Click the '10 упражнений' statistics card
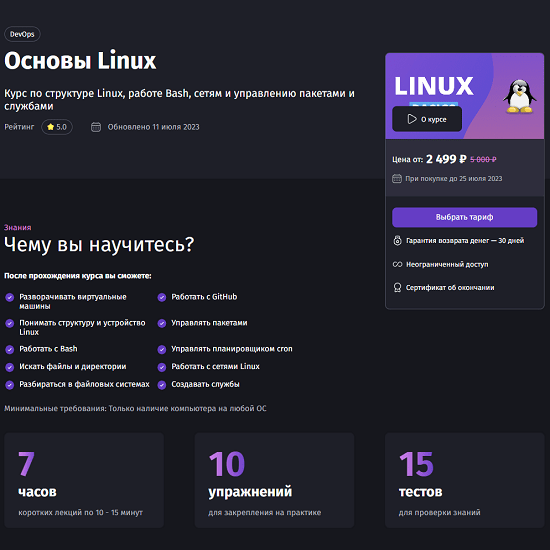Image resolution: width=550 pixels, height=550 pixels. 274,480
